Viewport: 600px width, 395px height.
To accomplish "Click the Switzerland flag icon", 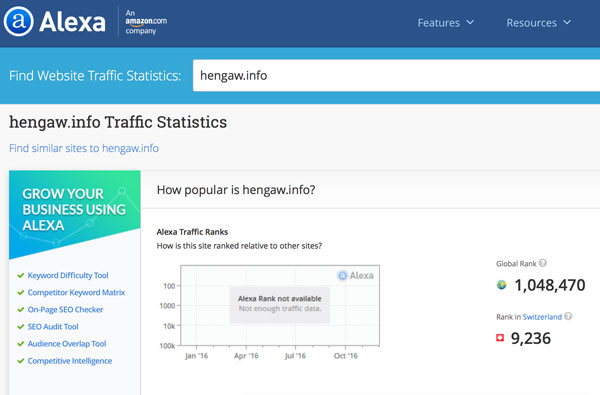I will [x=500, y=338].
